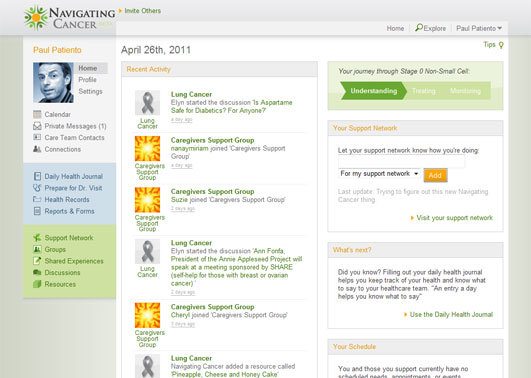Click the orange Add button
This screenshot has height=378, width=531.
click(x=435, y=175)
